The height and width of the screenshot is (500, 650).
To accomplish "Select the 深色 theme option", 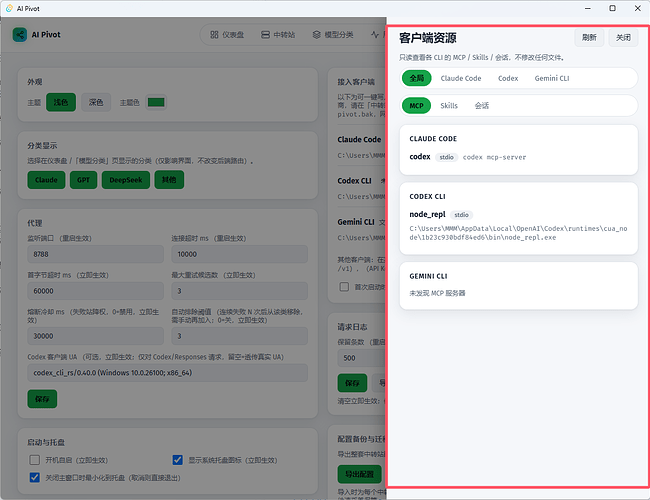I will 96,102.
